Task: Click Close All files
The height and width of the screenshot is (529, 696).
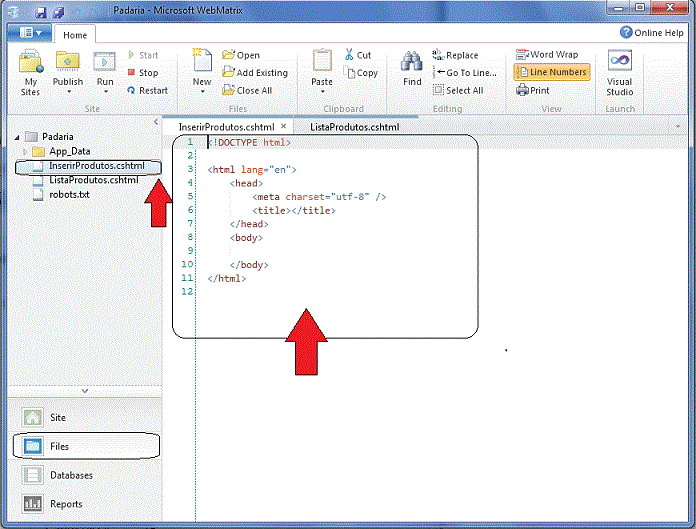Action: point(247,90)
